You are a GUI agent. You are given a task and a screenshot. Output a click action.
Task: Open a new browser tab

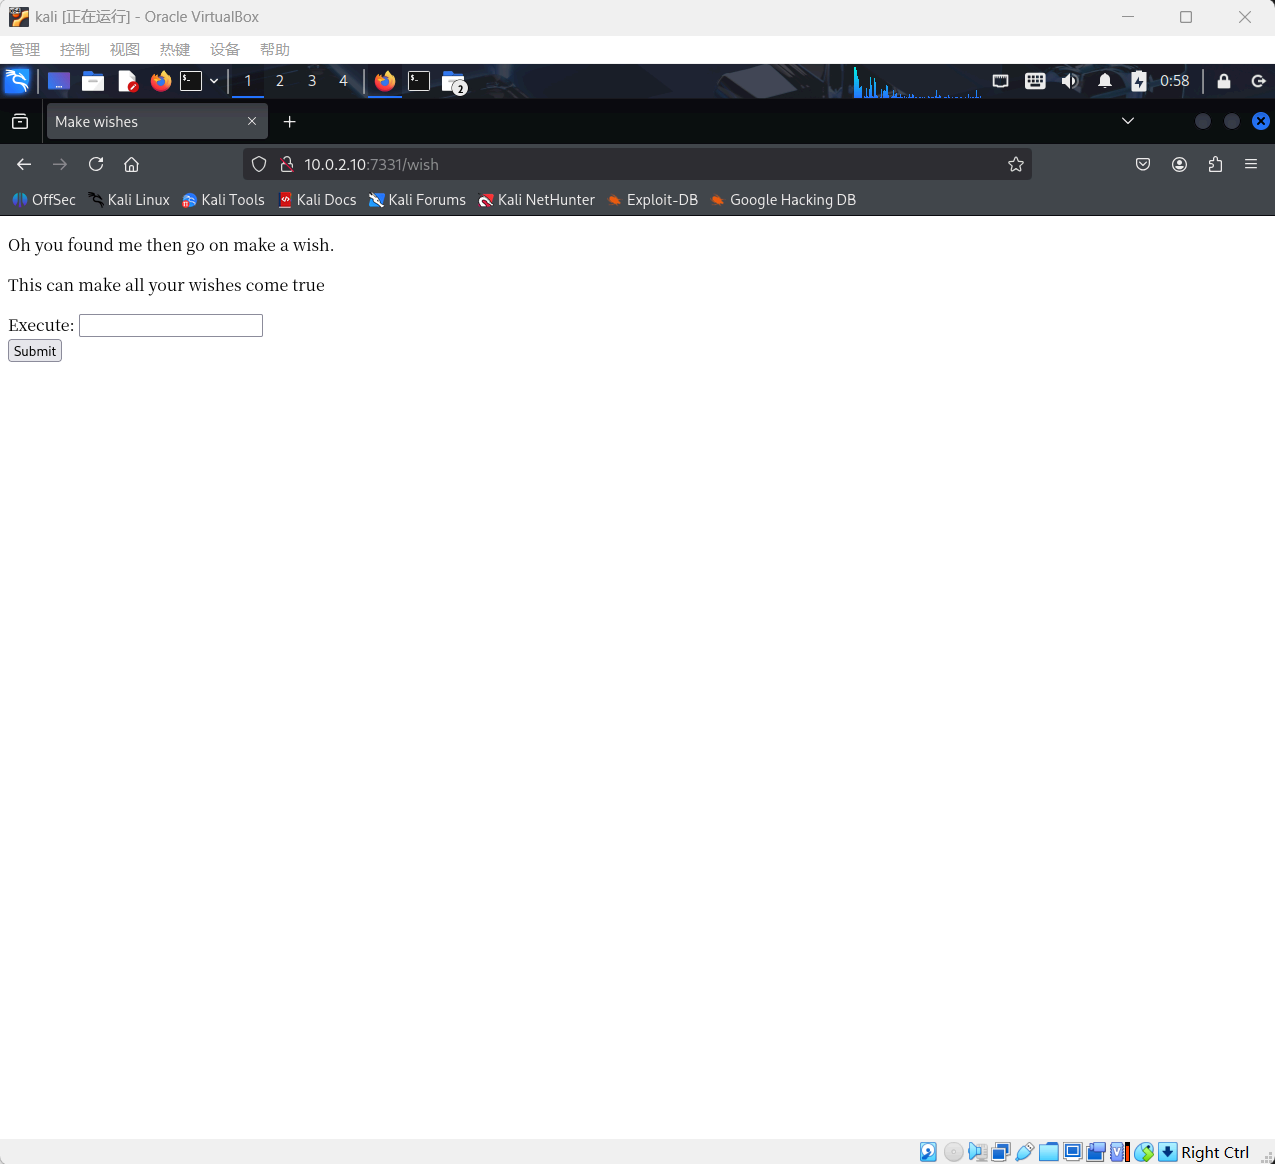[x=290, y=121]
